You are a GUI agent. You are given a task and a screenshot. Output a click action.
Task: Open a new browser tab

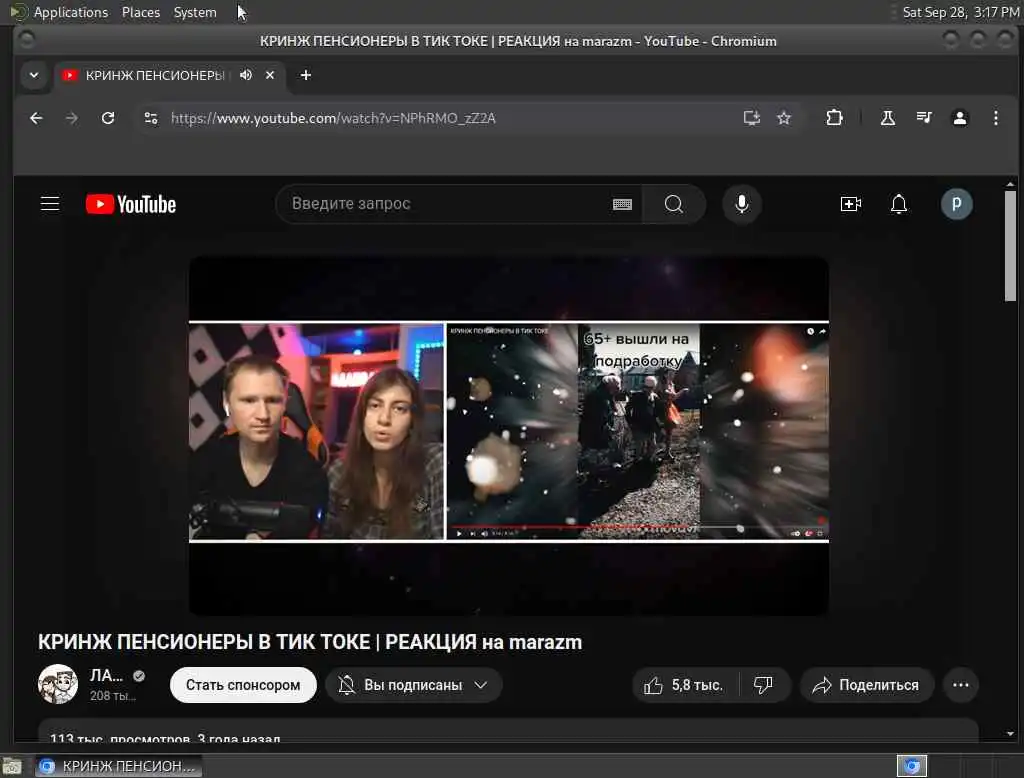pos(306,75)
